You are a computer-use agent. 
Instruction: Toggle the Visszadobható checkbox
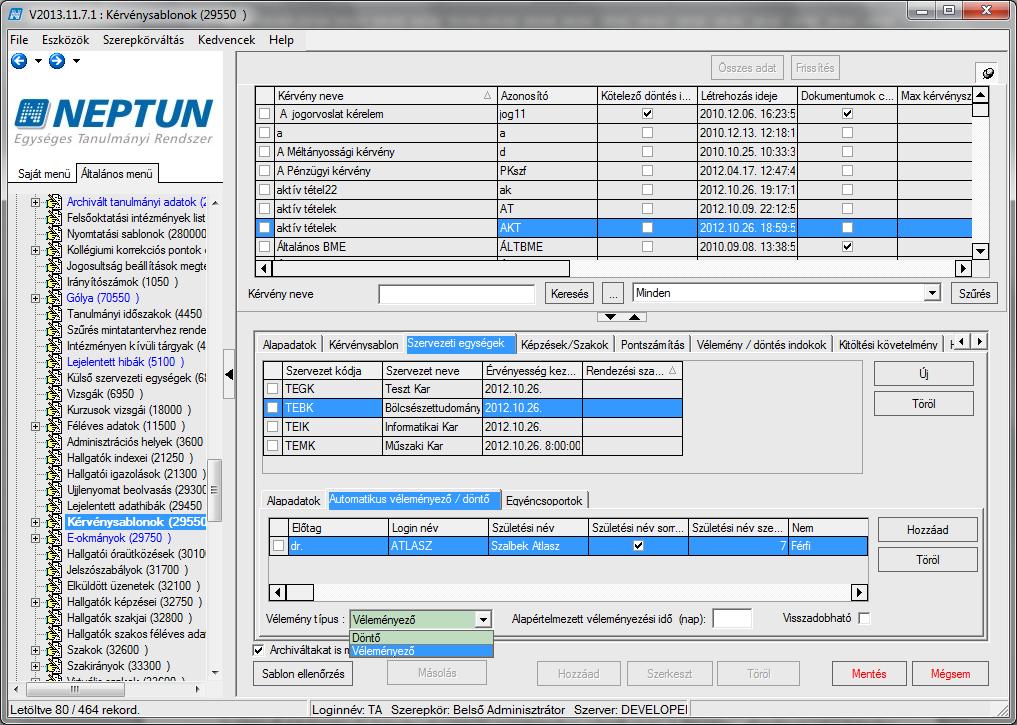[864, 619]
